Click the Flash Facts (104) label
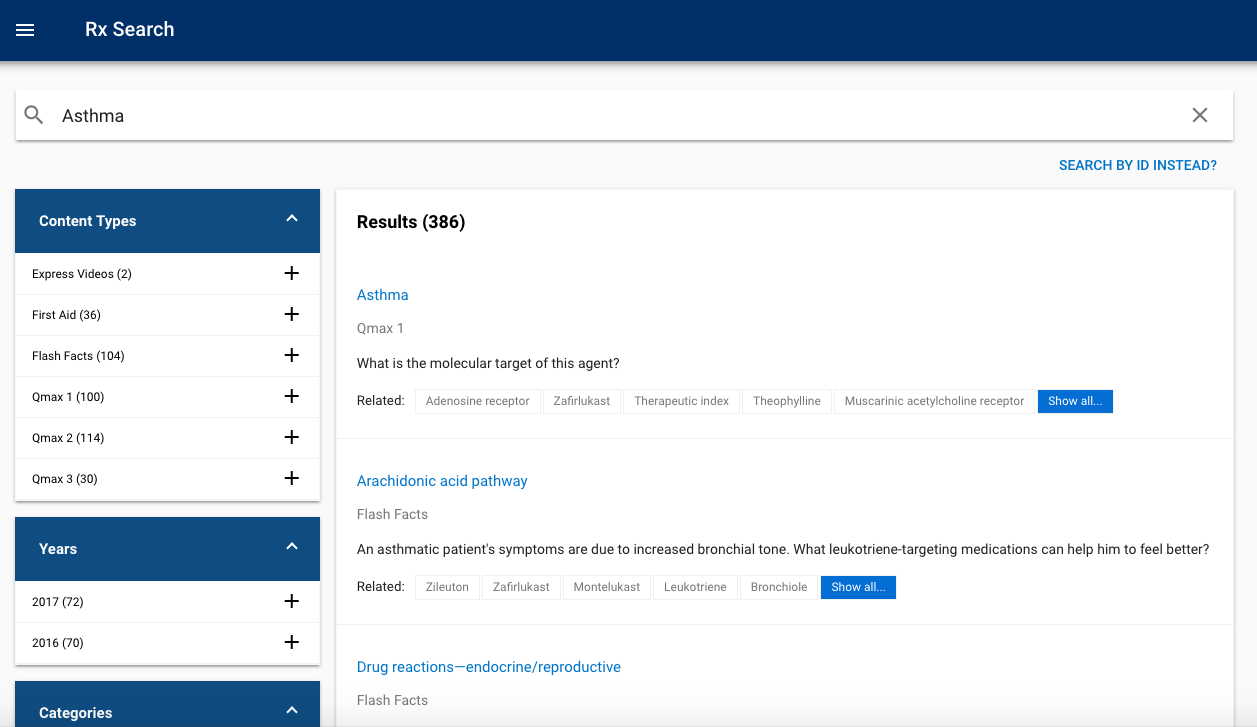This screenshot has width=1257, height=727. coord(78,356)
